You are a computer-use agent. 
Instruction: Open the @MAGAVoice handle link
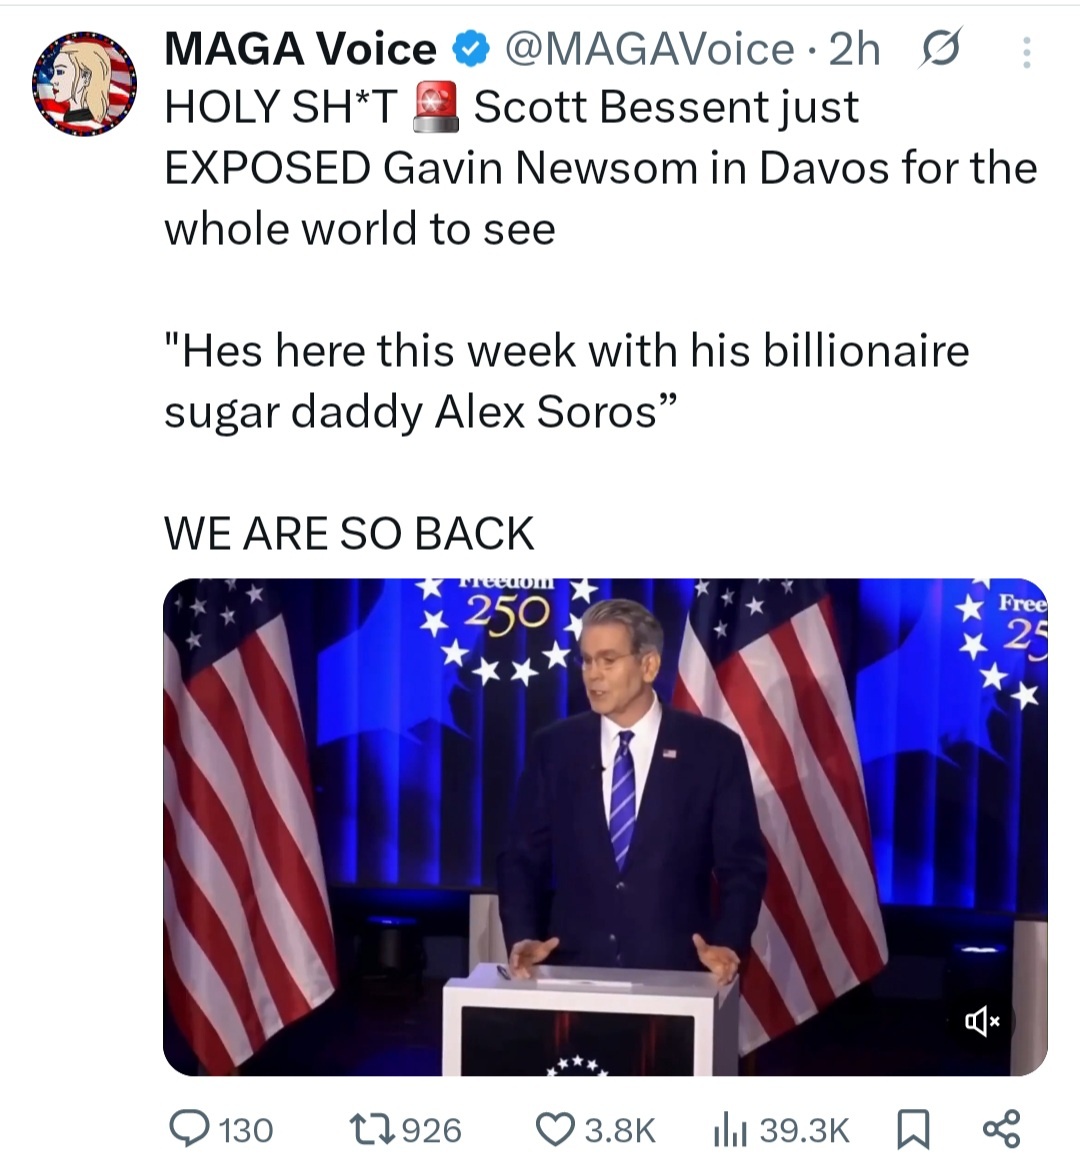(649, 49)
